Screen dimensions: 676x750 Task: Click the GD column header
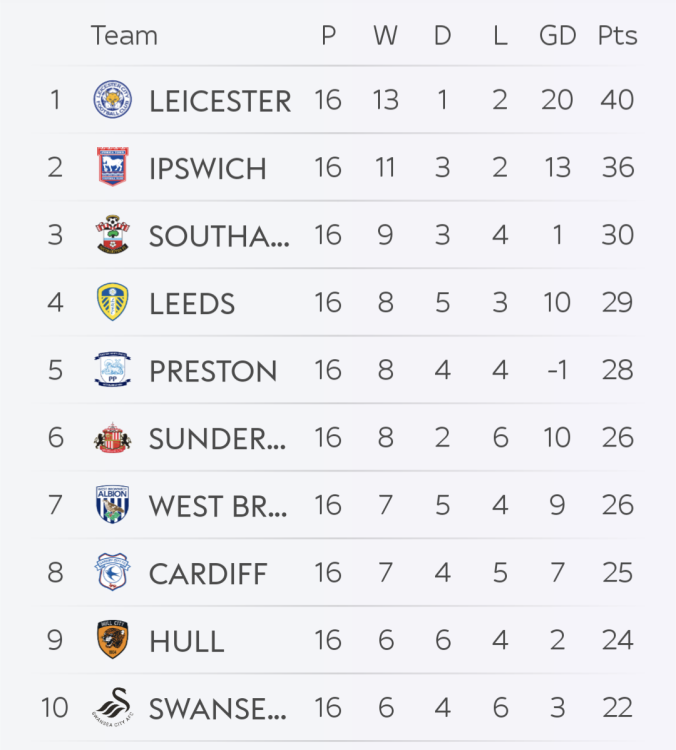(x=557, y=36)
